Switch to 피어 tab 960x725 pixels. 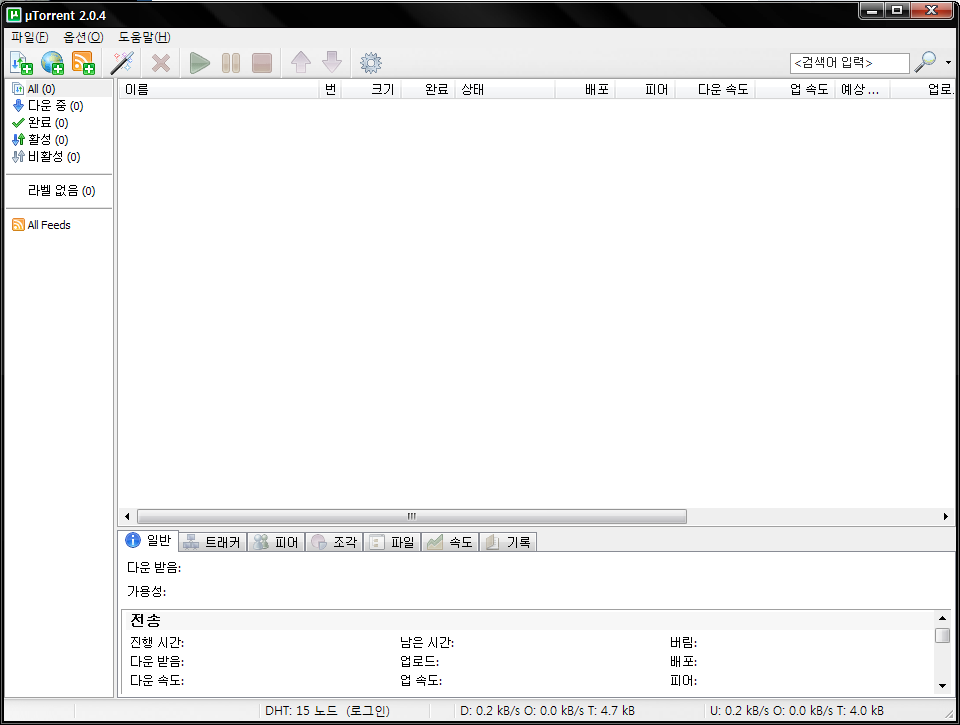pos(276,542)
